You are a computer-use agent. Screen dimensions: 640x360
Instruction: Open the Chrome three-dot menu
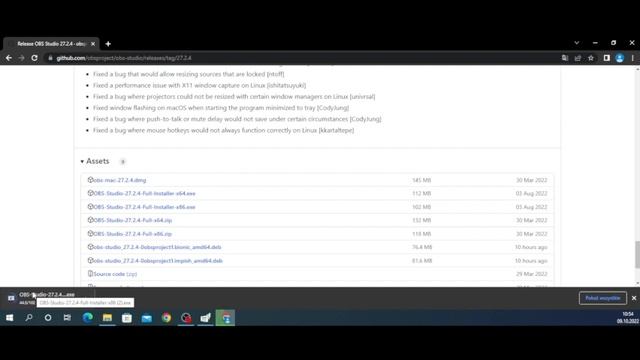click(x=633, y=58)
